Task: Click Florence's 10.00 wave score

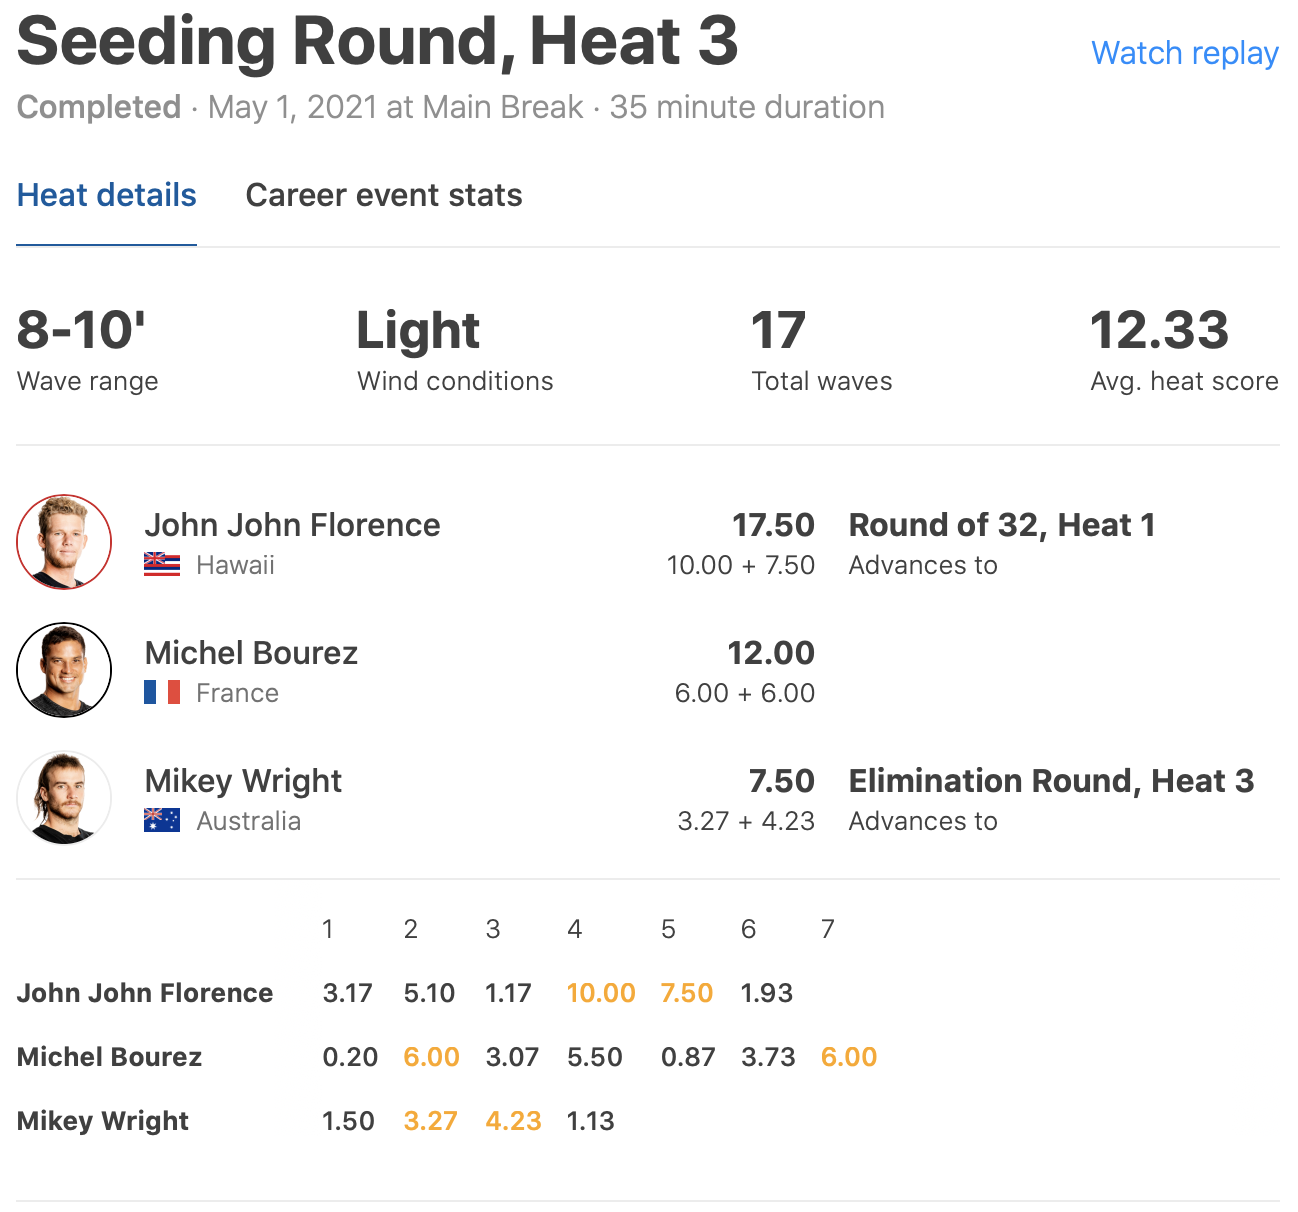Action: tap(601, 993)
